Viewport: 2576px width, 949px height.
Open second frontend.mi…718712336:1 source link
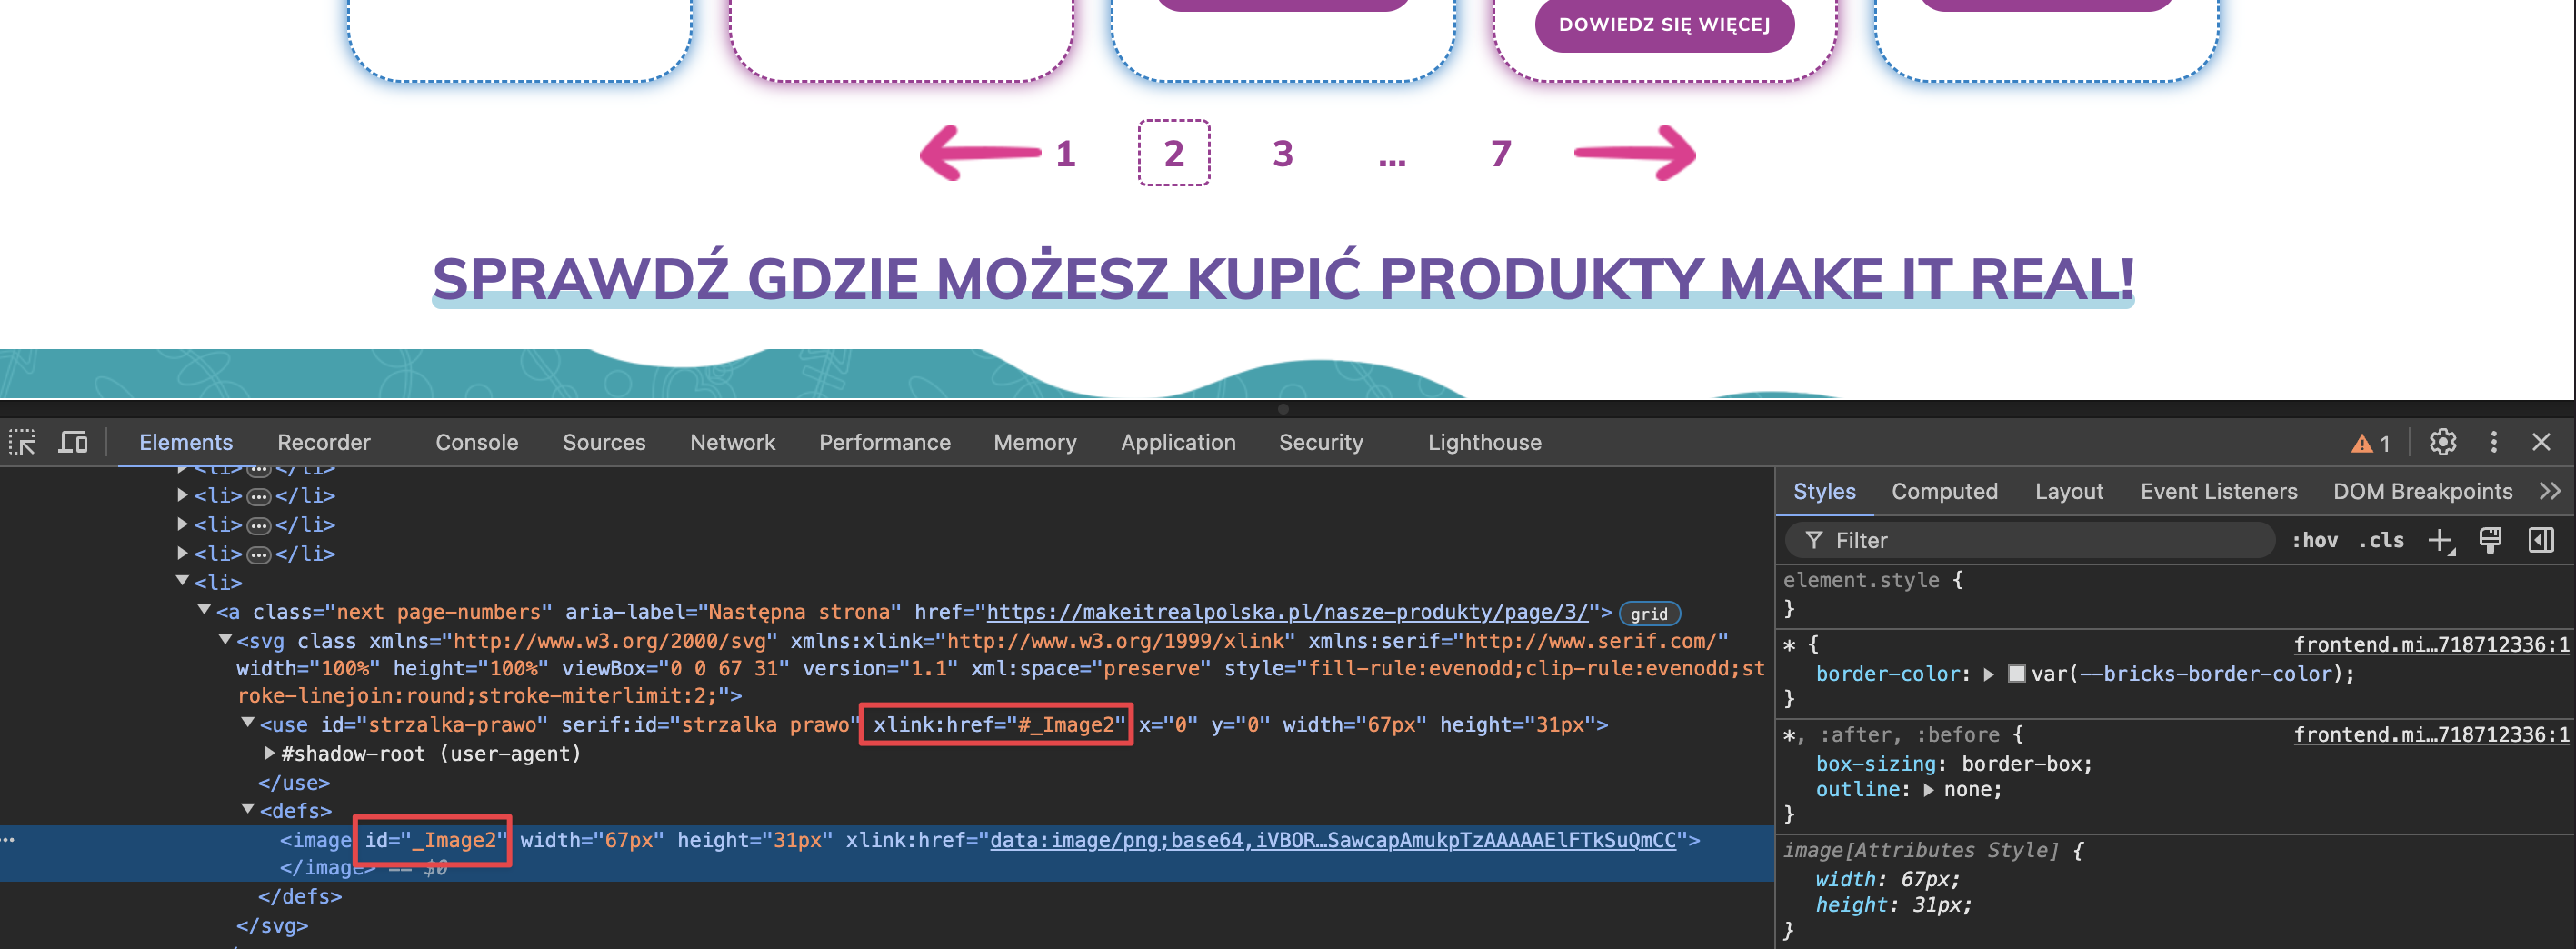click(2431, 735)
